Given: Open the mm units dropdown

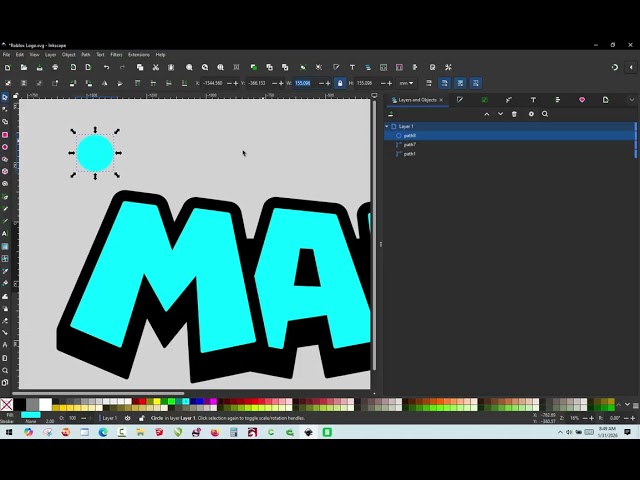Looking at the screenshot, I should 406,83.
